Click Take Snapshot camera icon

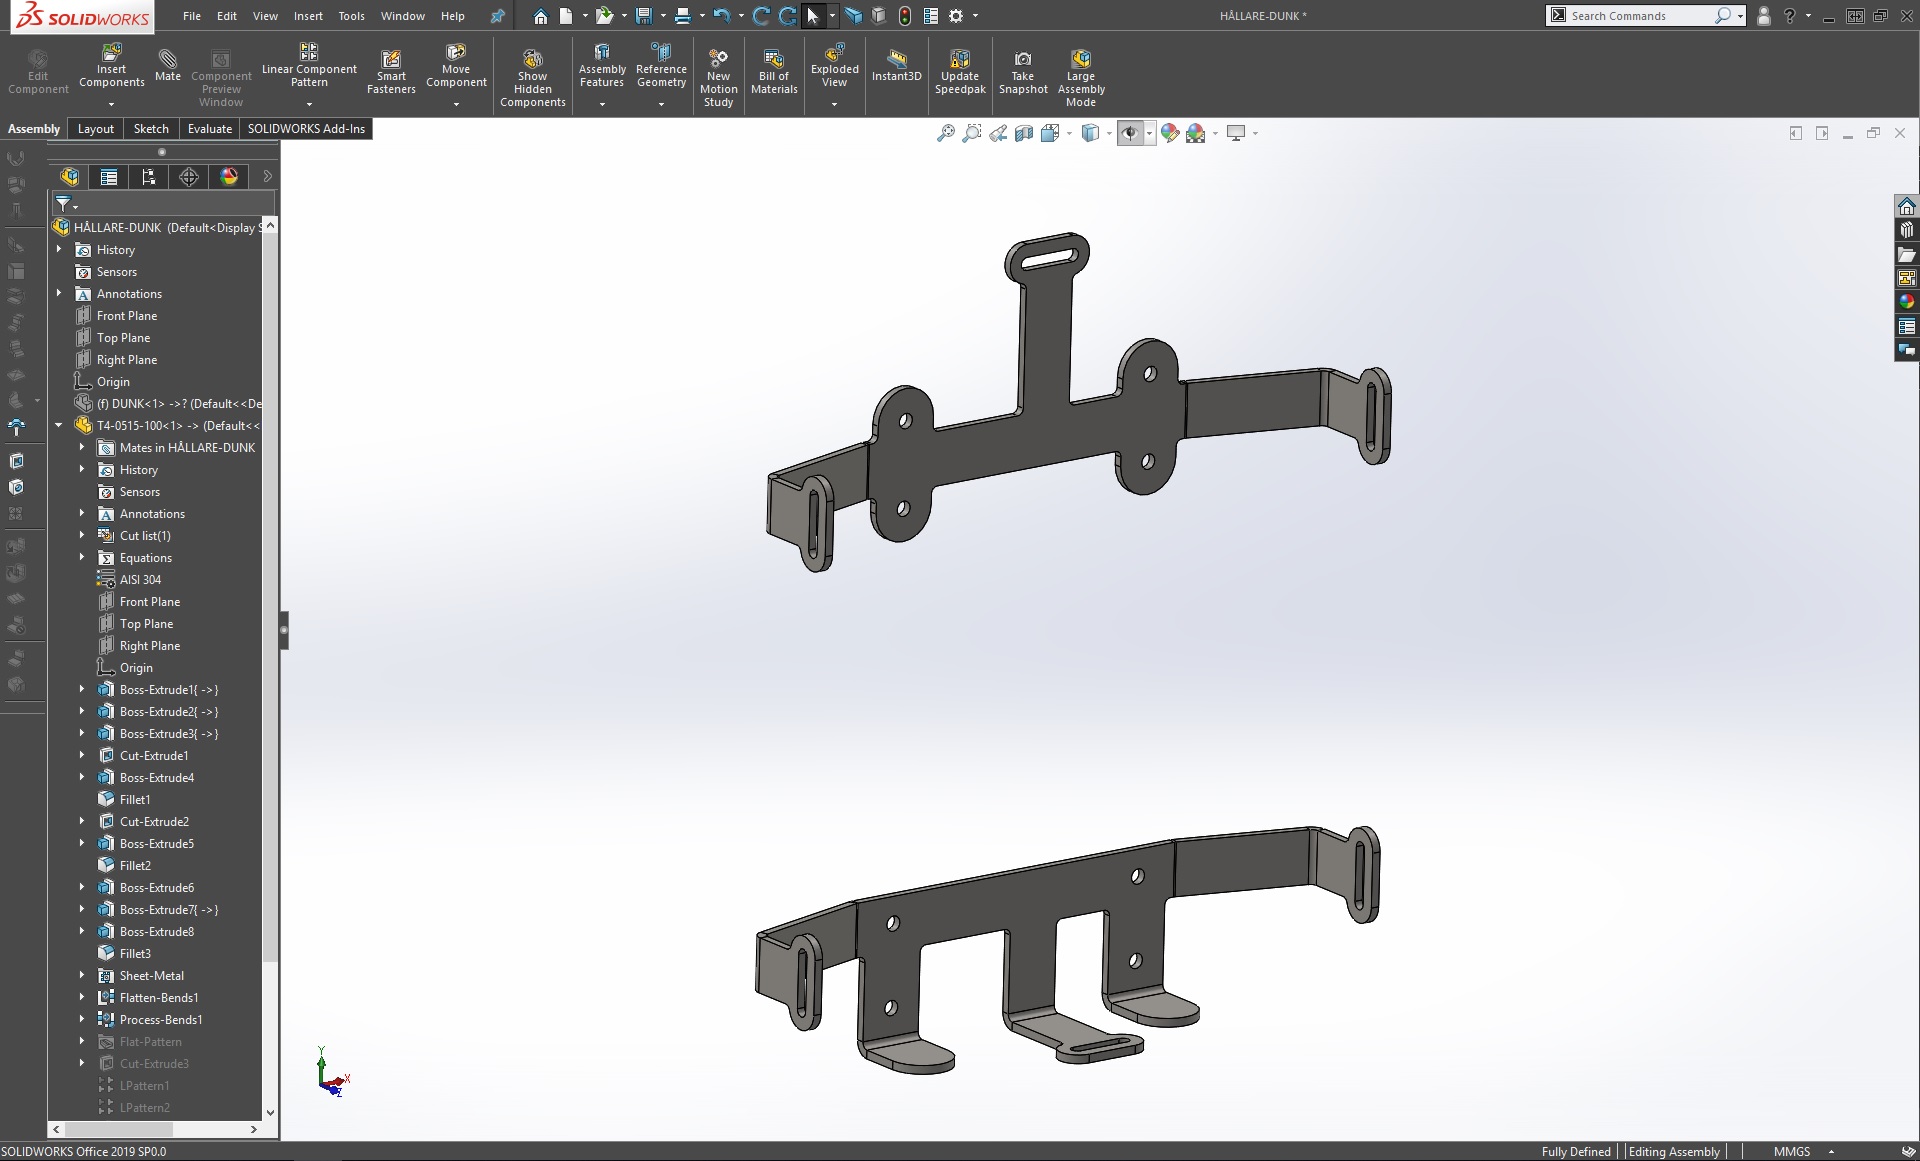coord(1022,59)
